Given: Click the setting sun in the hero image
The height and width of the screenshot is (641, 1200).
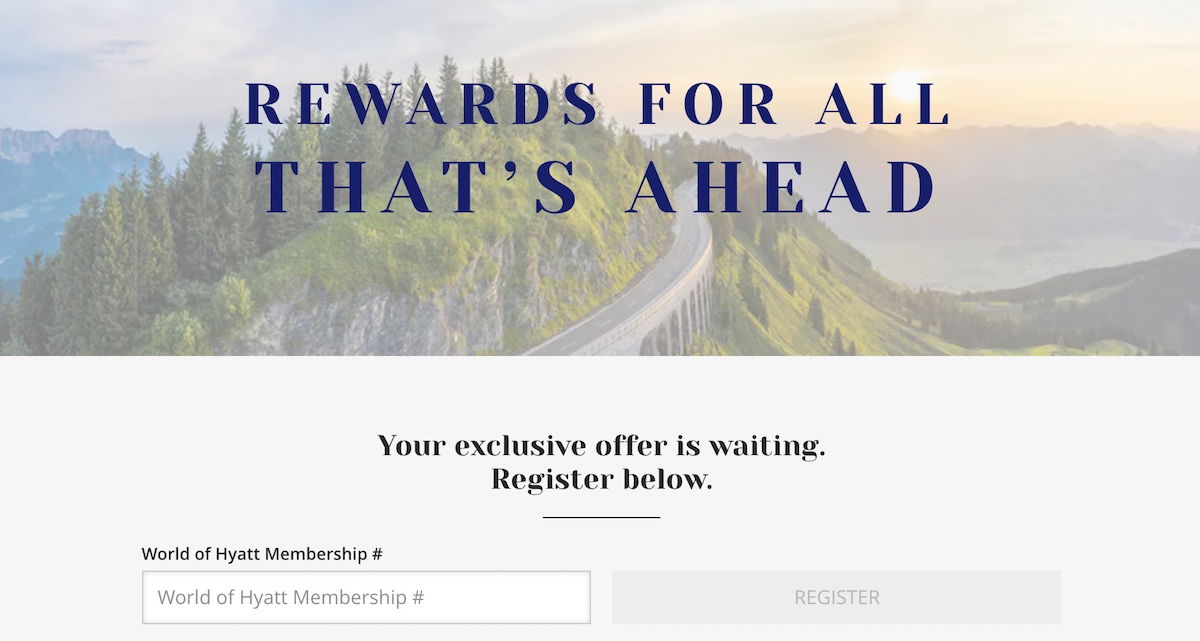Looking at the screenshot, I should click(907, 85).
